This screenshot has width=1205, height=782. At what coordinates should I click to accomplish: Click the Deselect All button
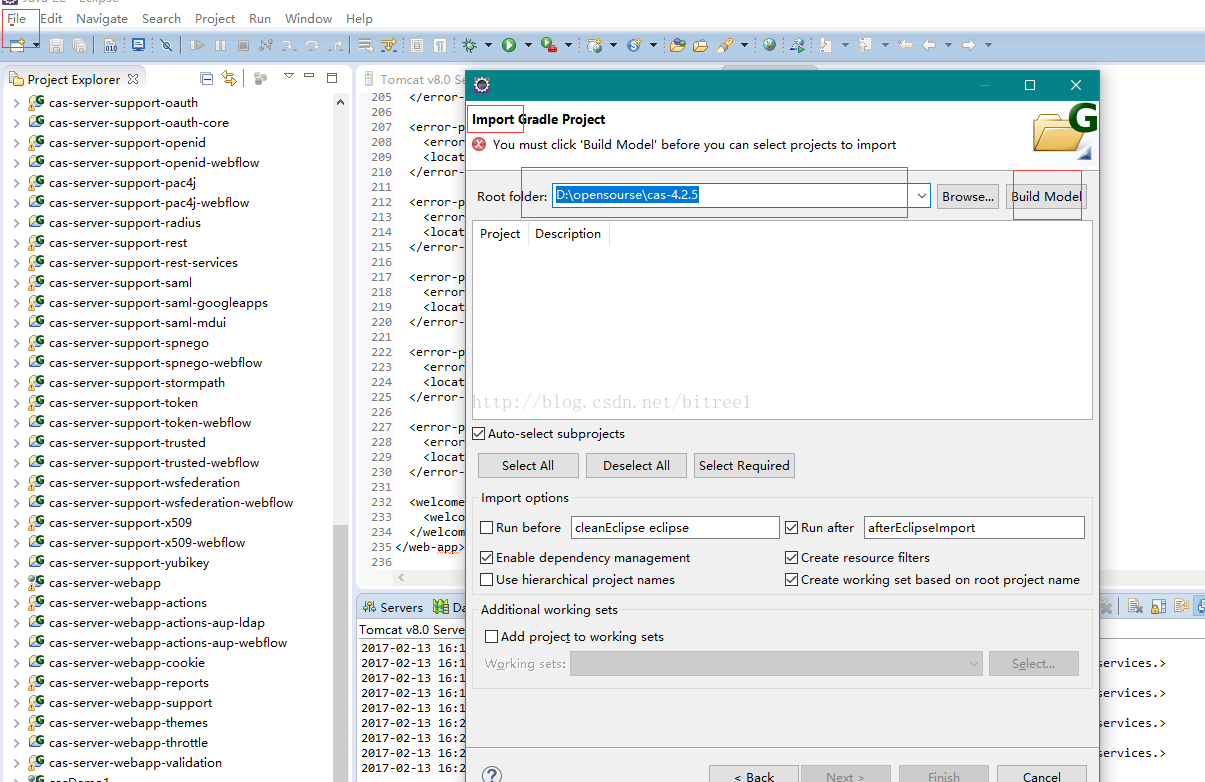[636, 465]
